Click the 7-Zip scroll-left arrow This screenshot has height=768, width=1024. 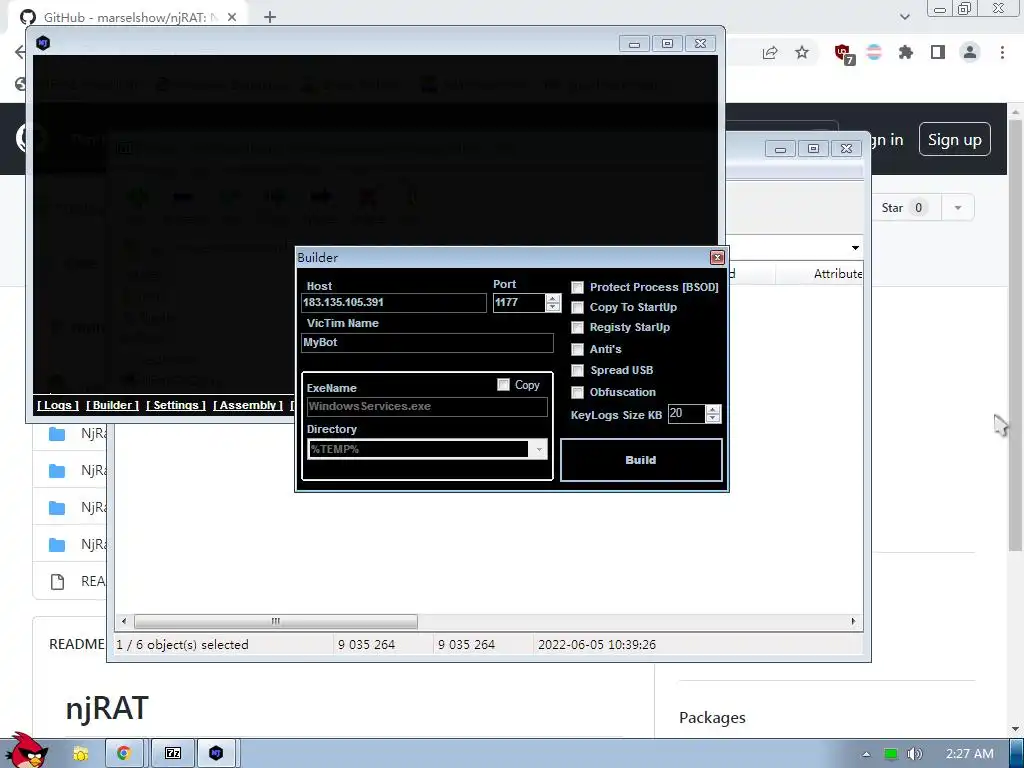(x=124, y=621)
